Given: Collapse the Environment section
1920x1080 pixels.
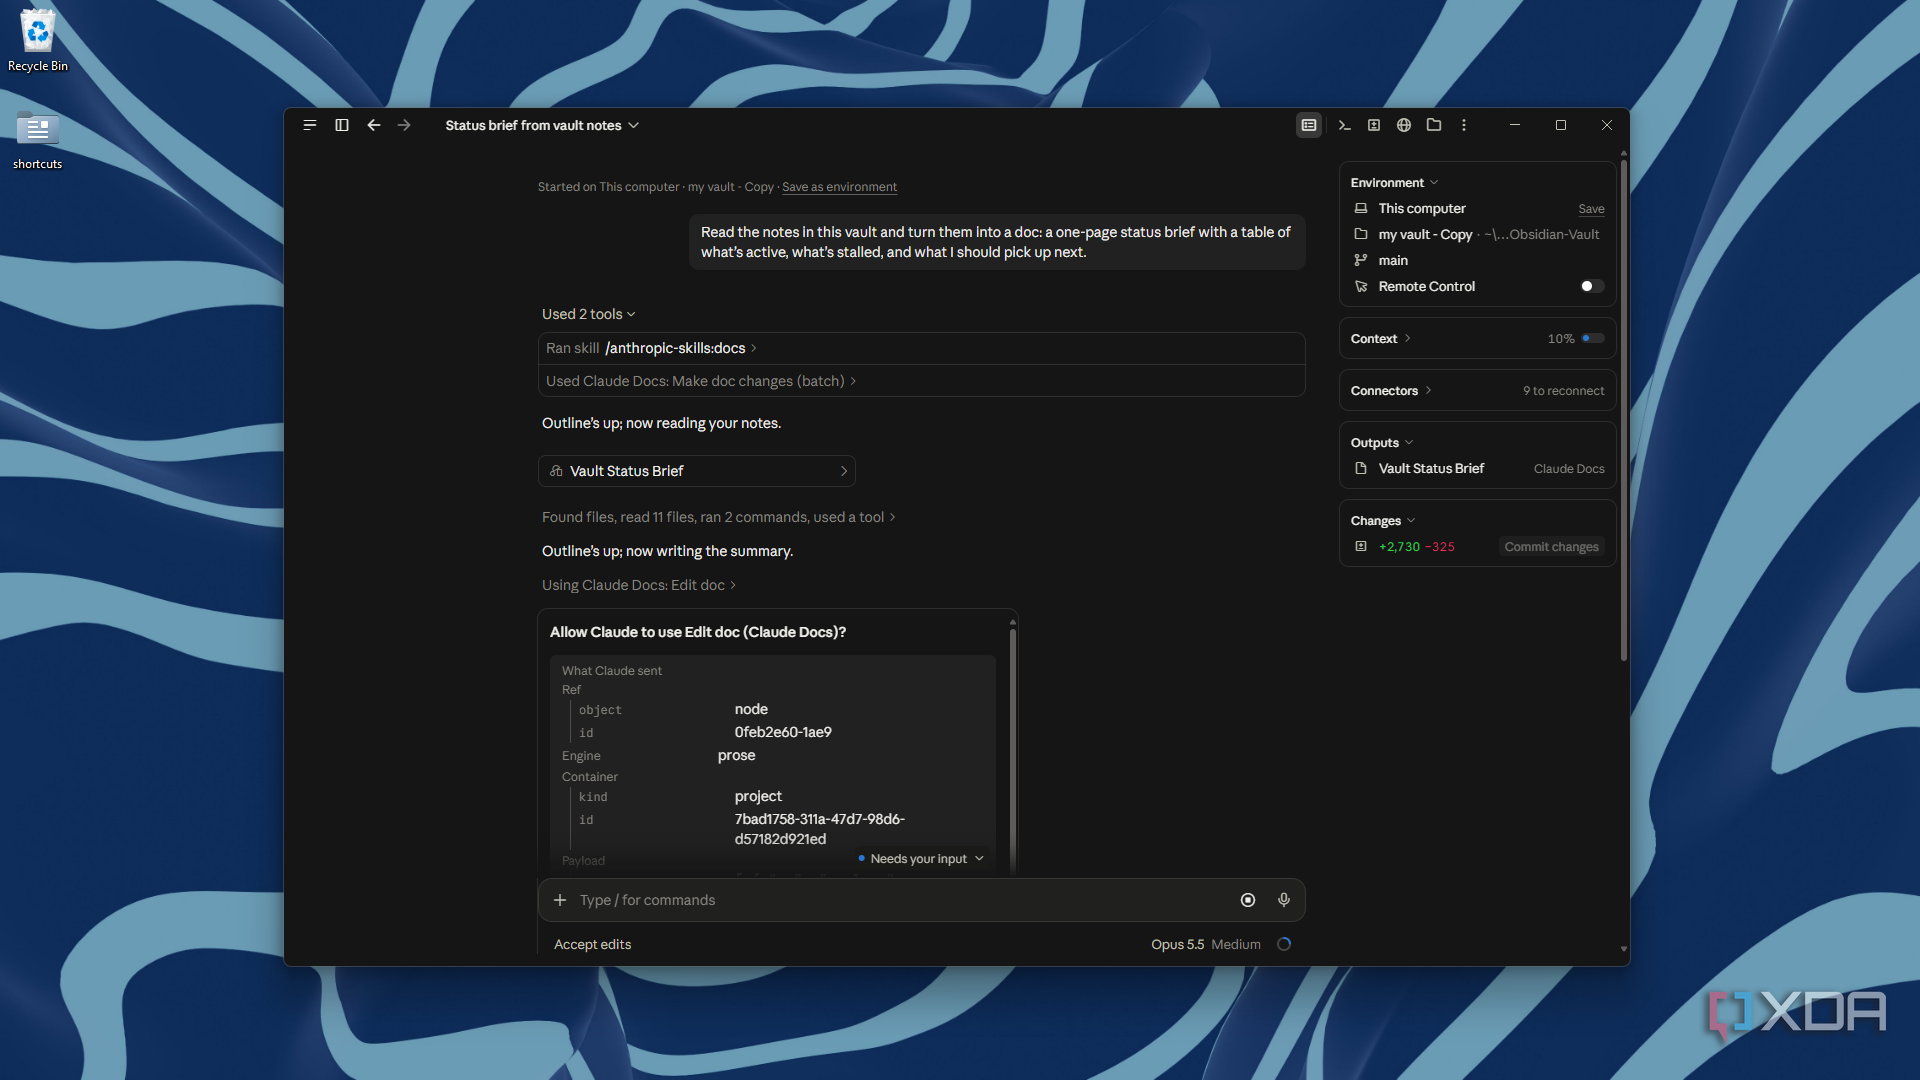Looking at the screenshot, I should pyautogui.click(x=1394, y=183).
